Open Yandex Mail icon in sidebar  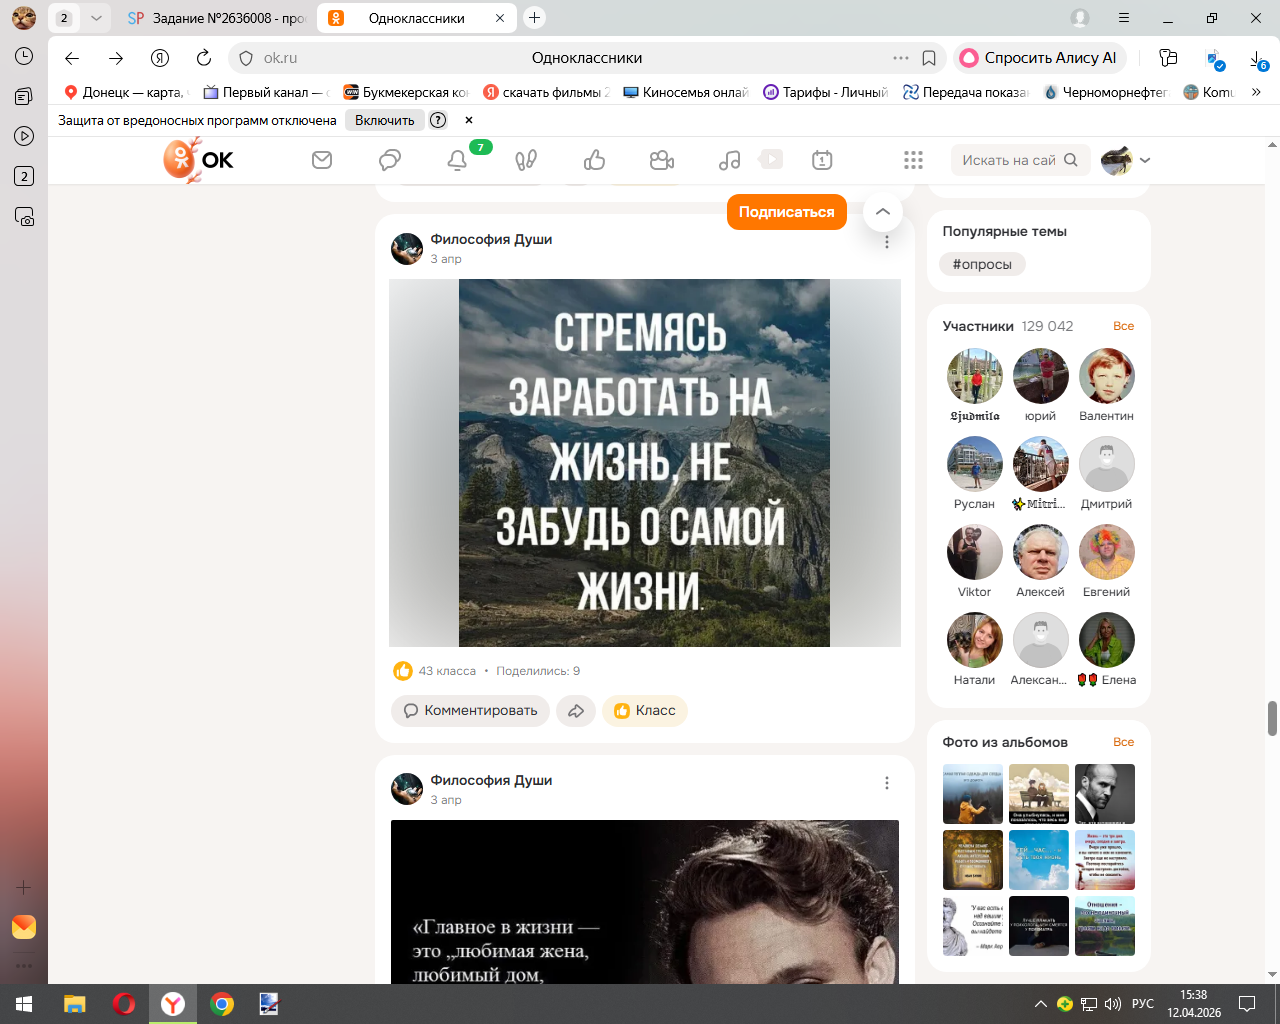pos(24,927)
